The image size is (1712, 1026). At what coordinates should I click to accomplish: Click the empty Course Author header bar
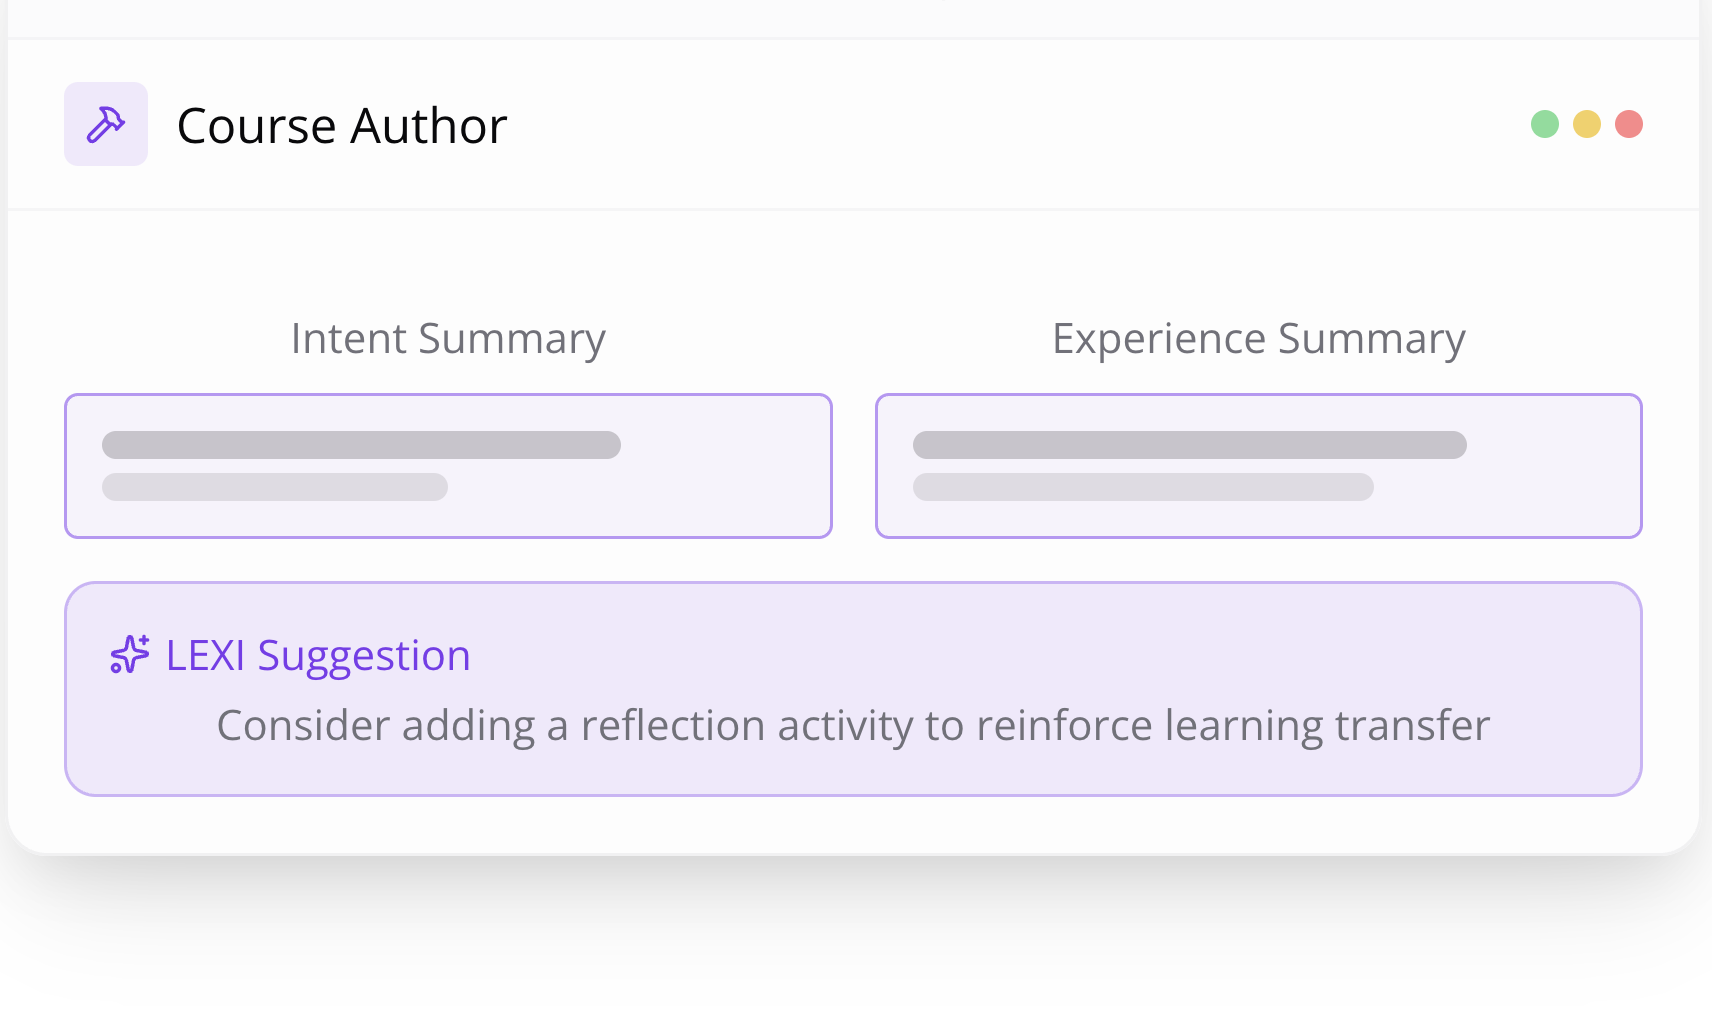tap(1000, 124)
